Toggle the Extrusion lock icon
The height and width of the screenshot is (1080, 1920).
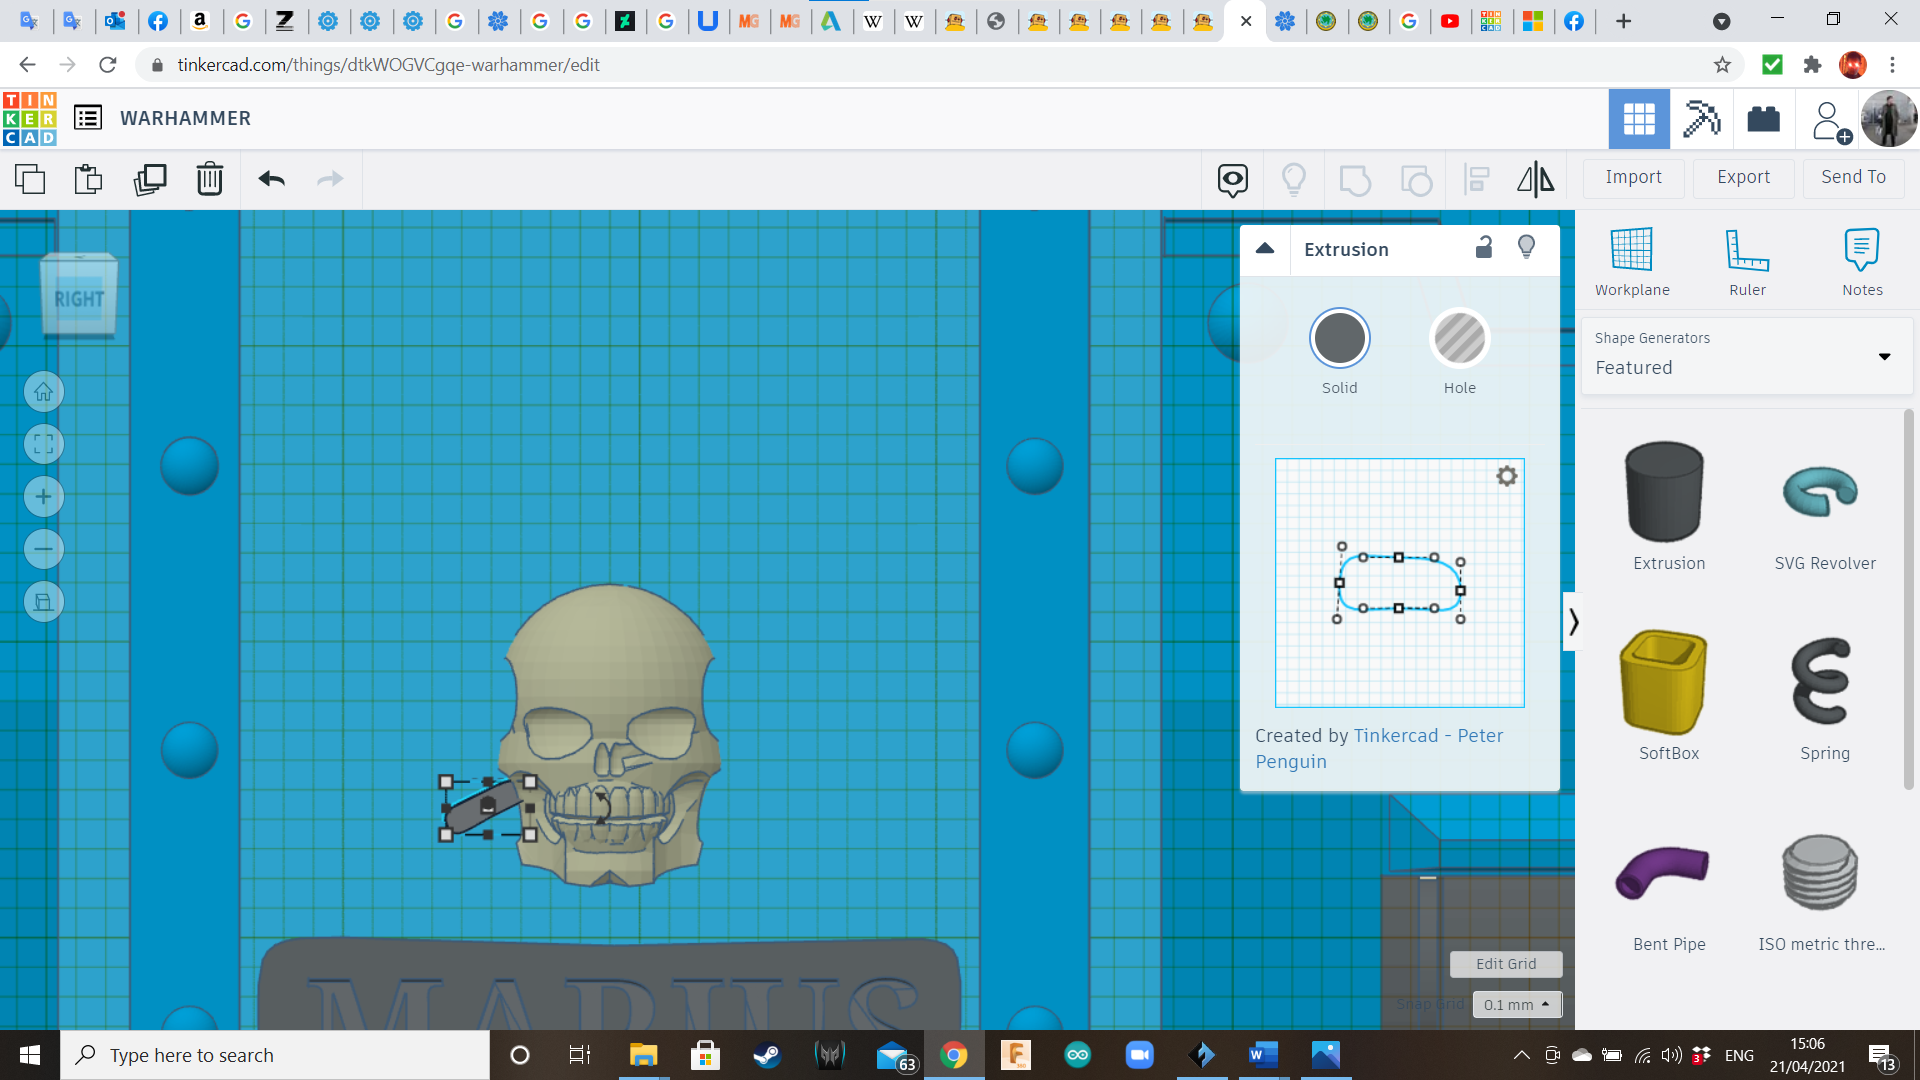point(1484,247)
